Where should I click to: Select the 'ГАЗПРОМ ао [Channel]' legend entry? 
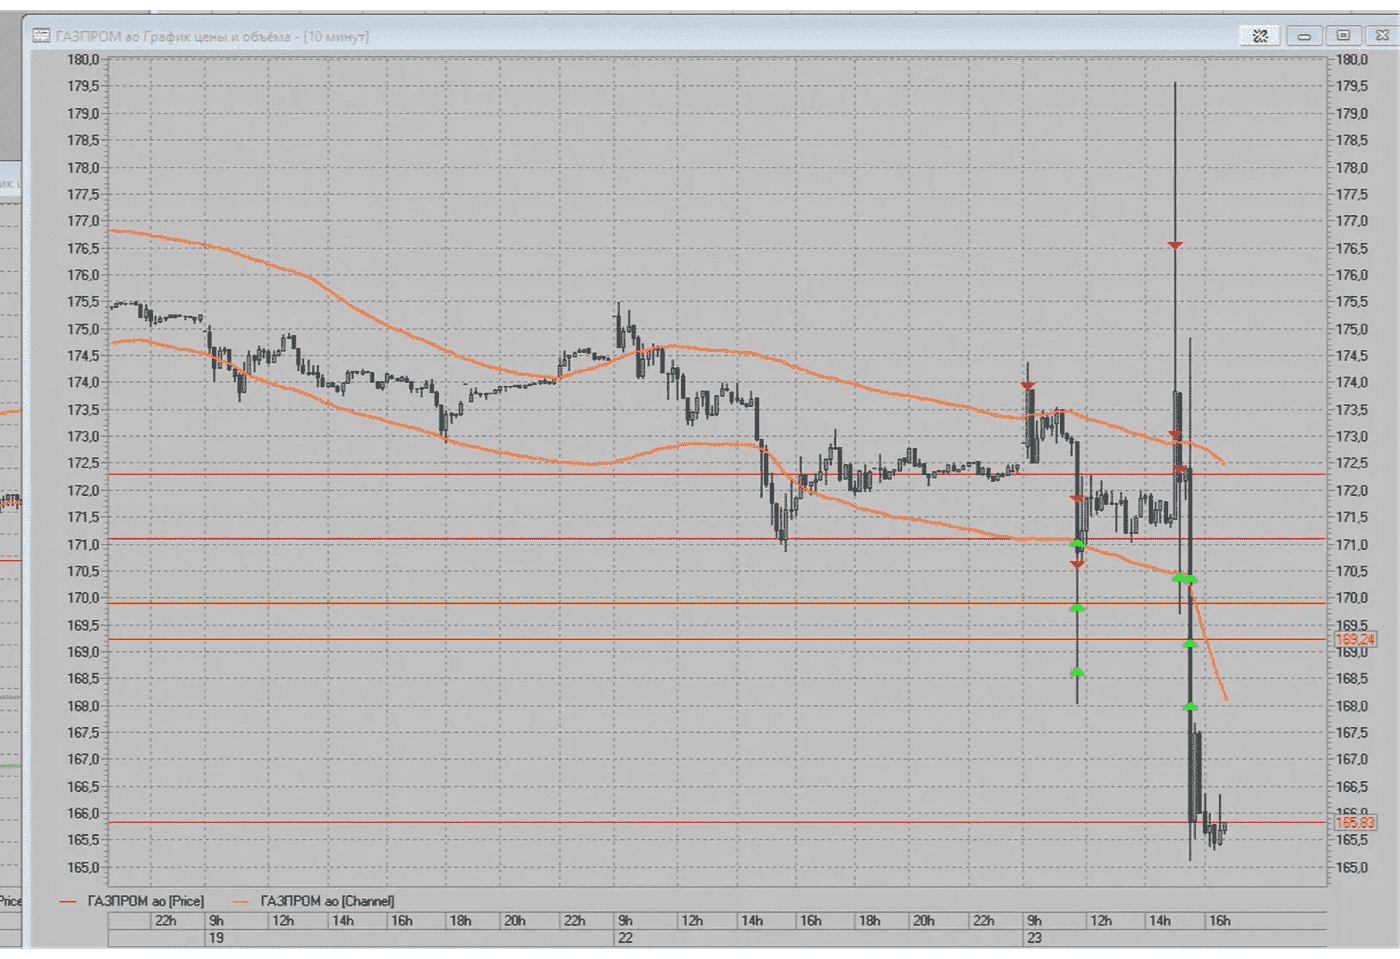coord(327,901)
